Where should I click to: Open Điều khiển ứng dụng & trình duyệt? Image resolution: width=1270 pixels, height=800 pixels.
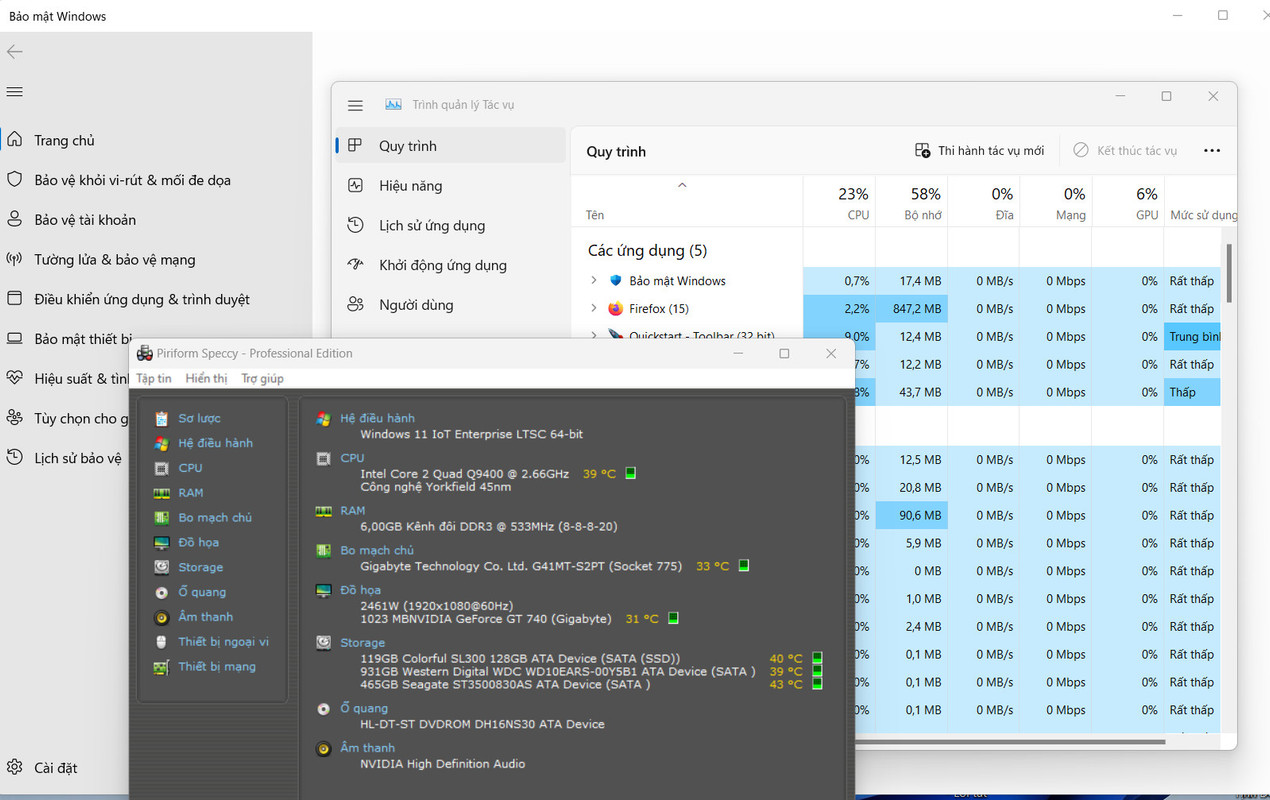coord(141,299)
